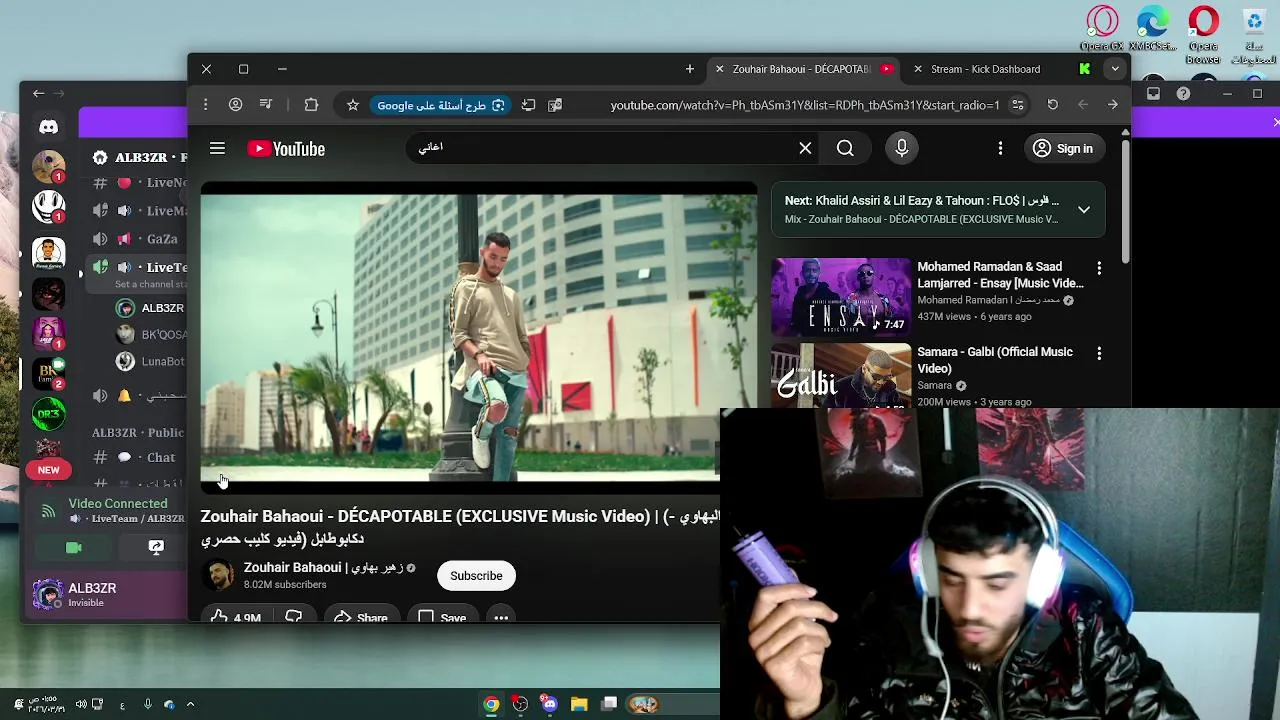Open Chrome from the taskbar

[x=491, y=704]
